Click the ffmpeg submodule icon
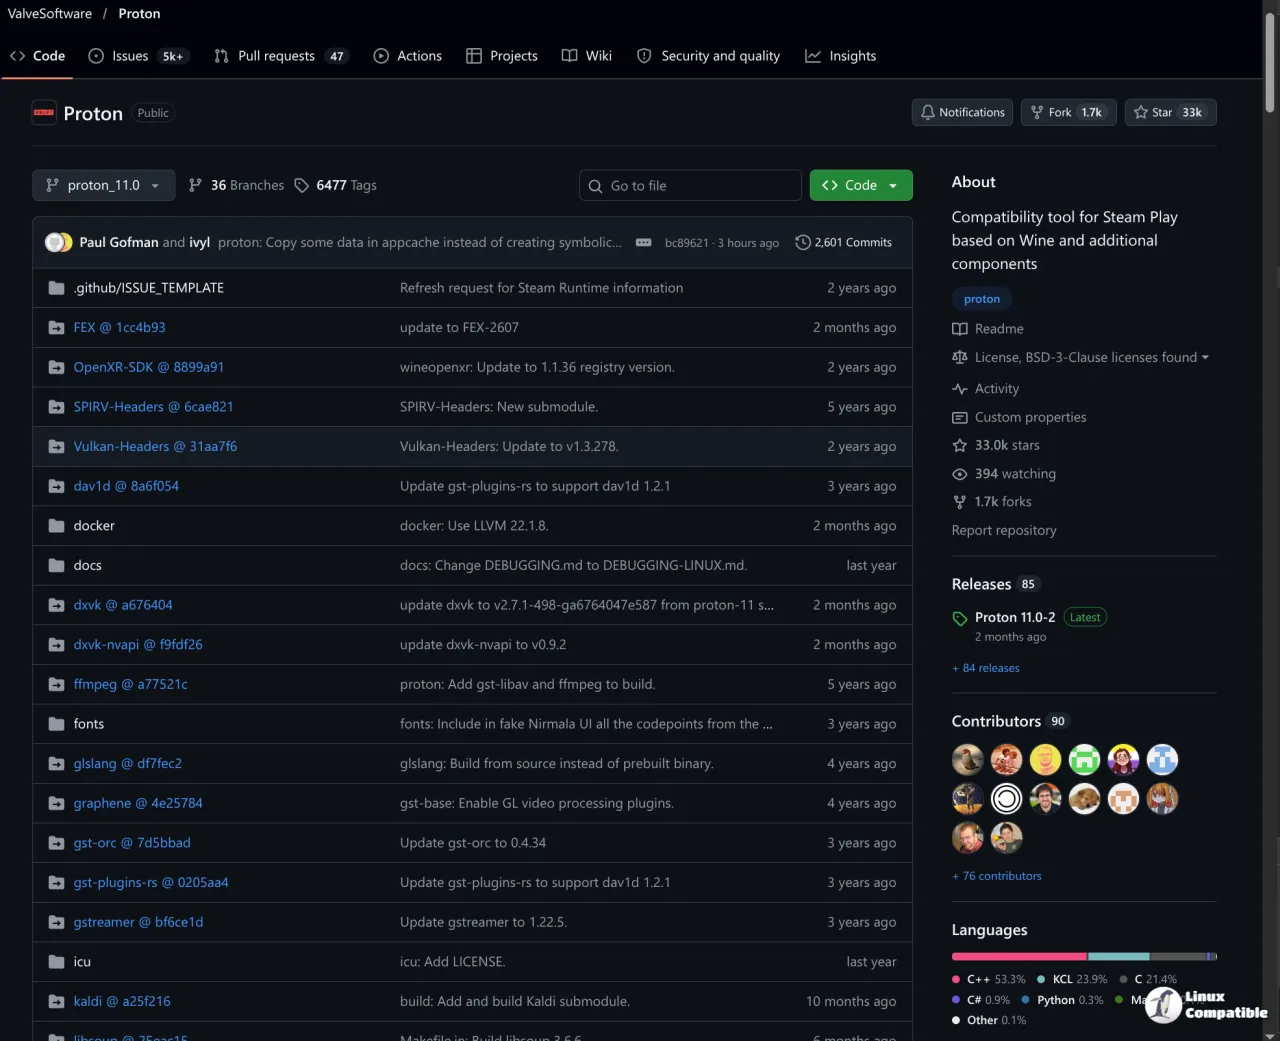 point(56,684)
